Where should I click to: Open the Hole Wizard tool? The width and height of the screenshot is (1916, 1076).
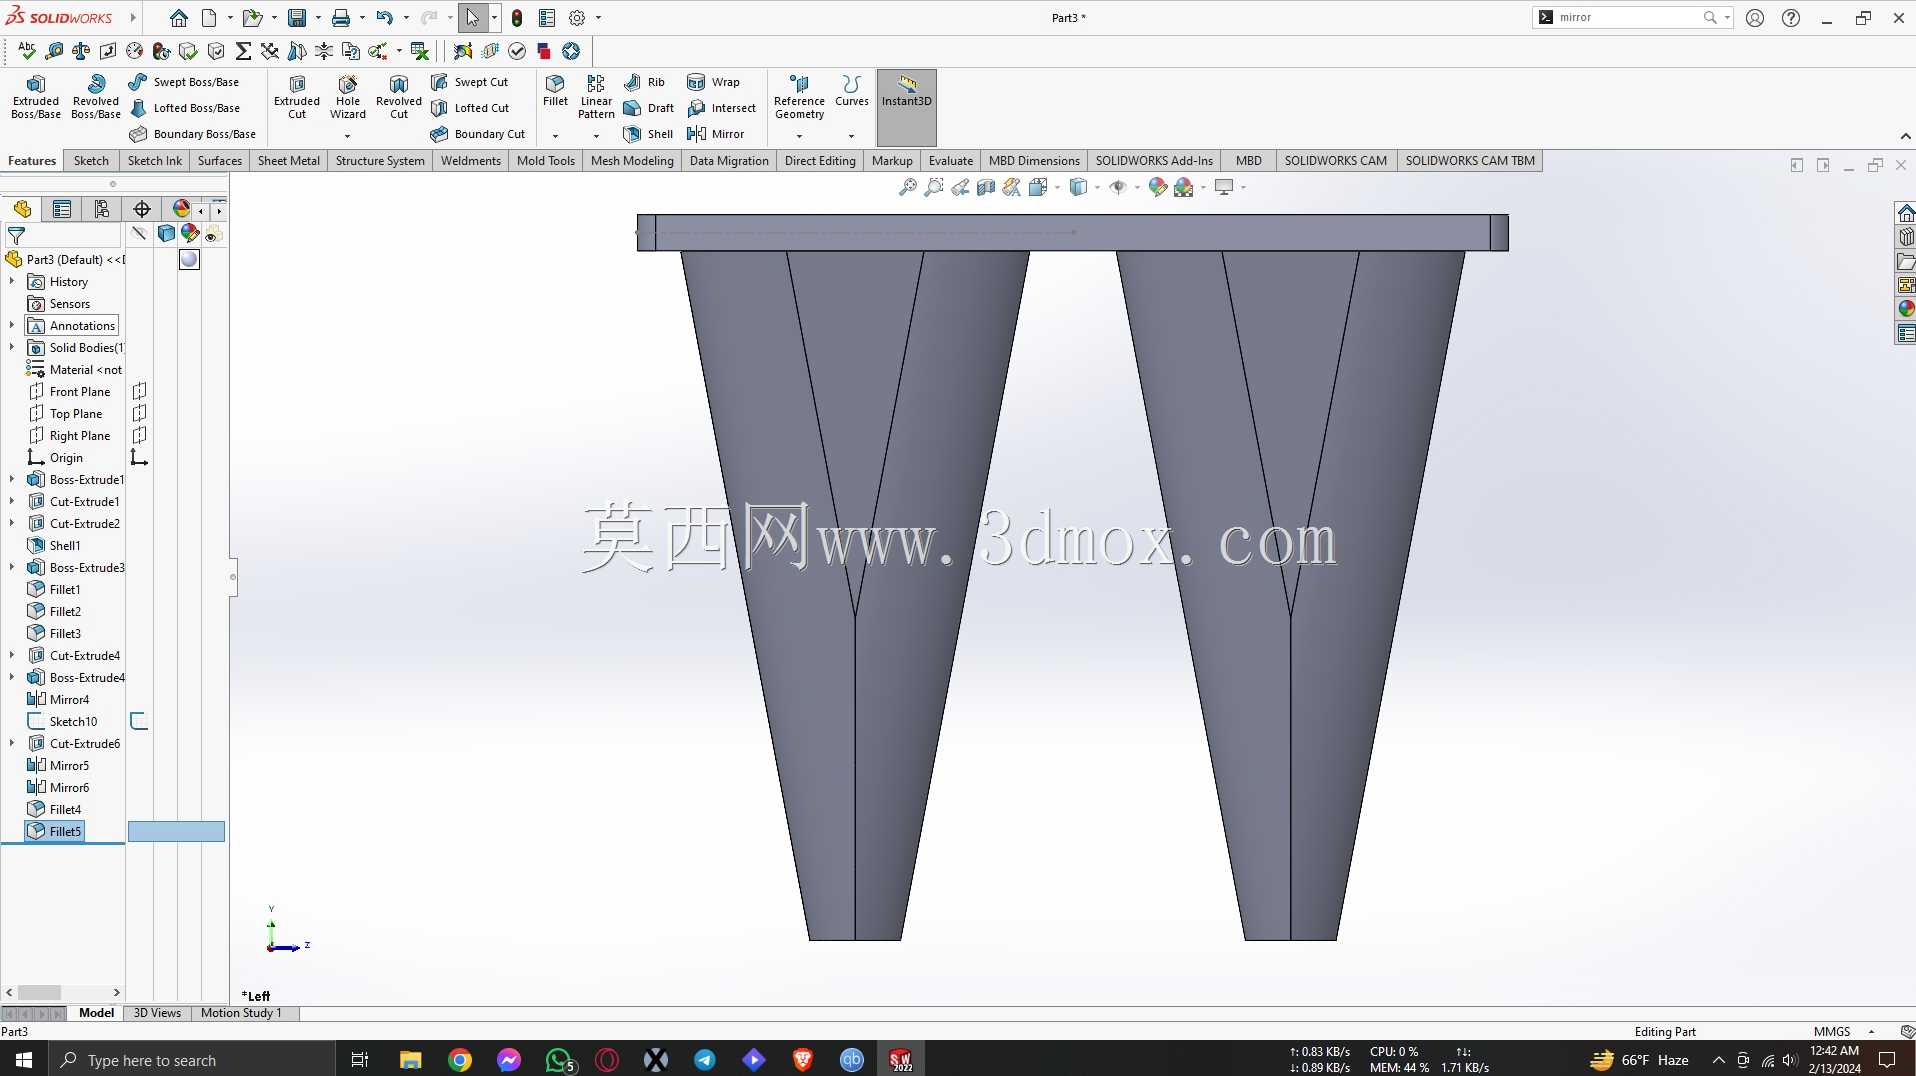(348, 97)
